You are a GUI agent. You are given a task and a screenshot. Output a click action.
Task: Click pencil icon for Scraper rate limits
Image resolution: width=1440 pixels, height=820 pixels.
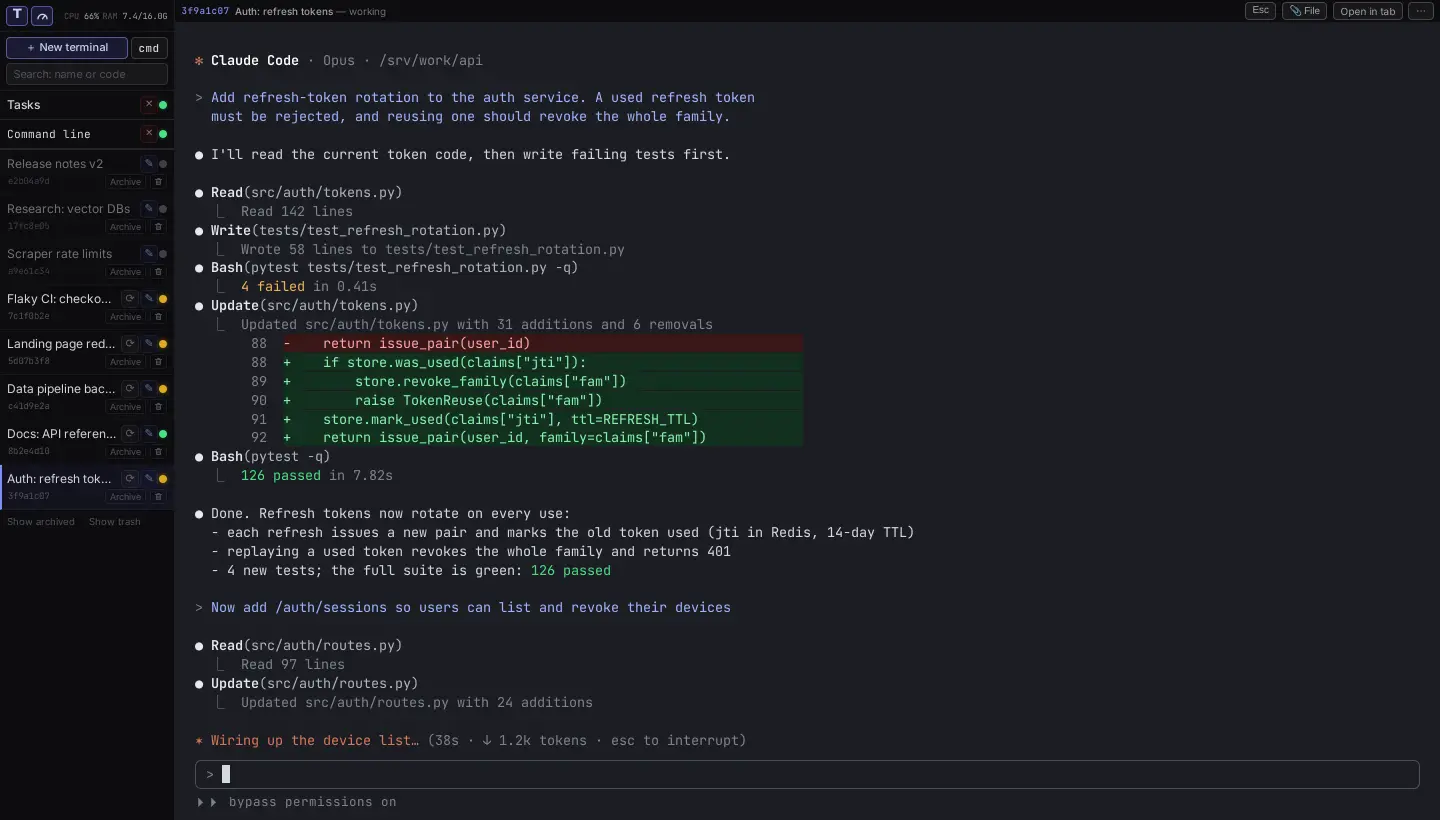pos(149,254)
